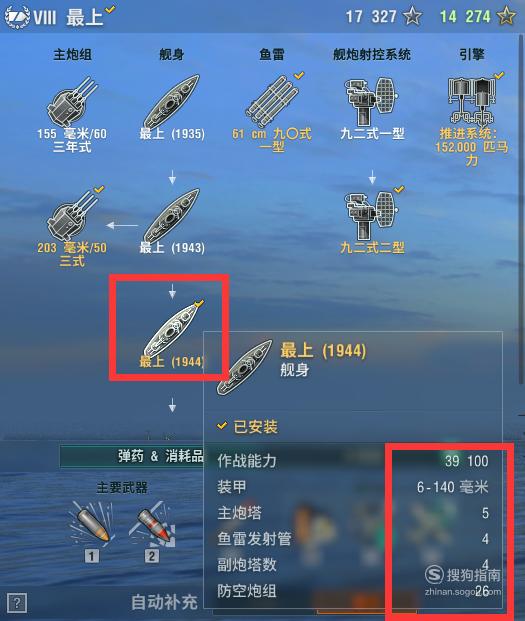
Task: Click the arrow between 1935 and 1943 hulls
Action: pyautogui.click(x=172, y=177)
